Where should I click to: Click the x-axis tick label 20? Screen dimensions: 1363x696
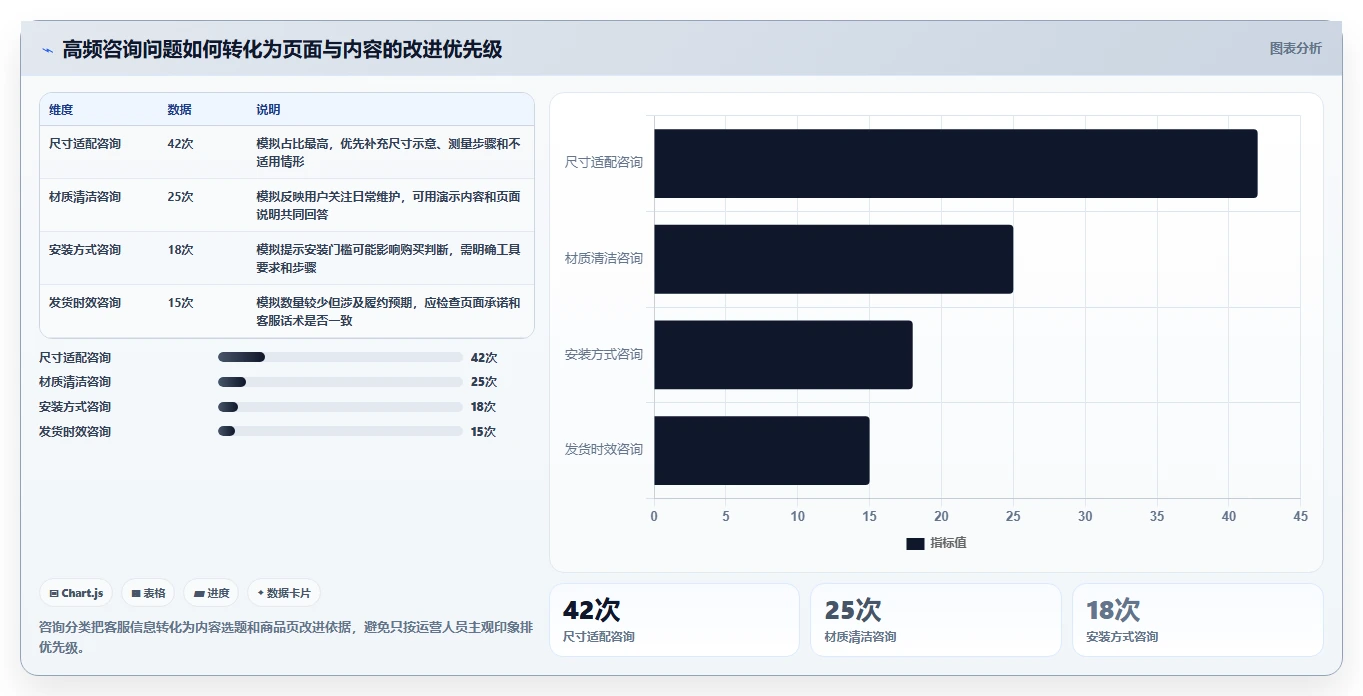pos(941,516)
